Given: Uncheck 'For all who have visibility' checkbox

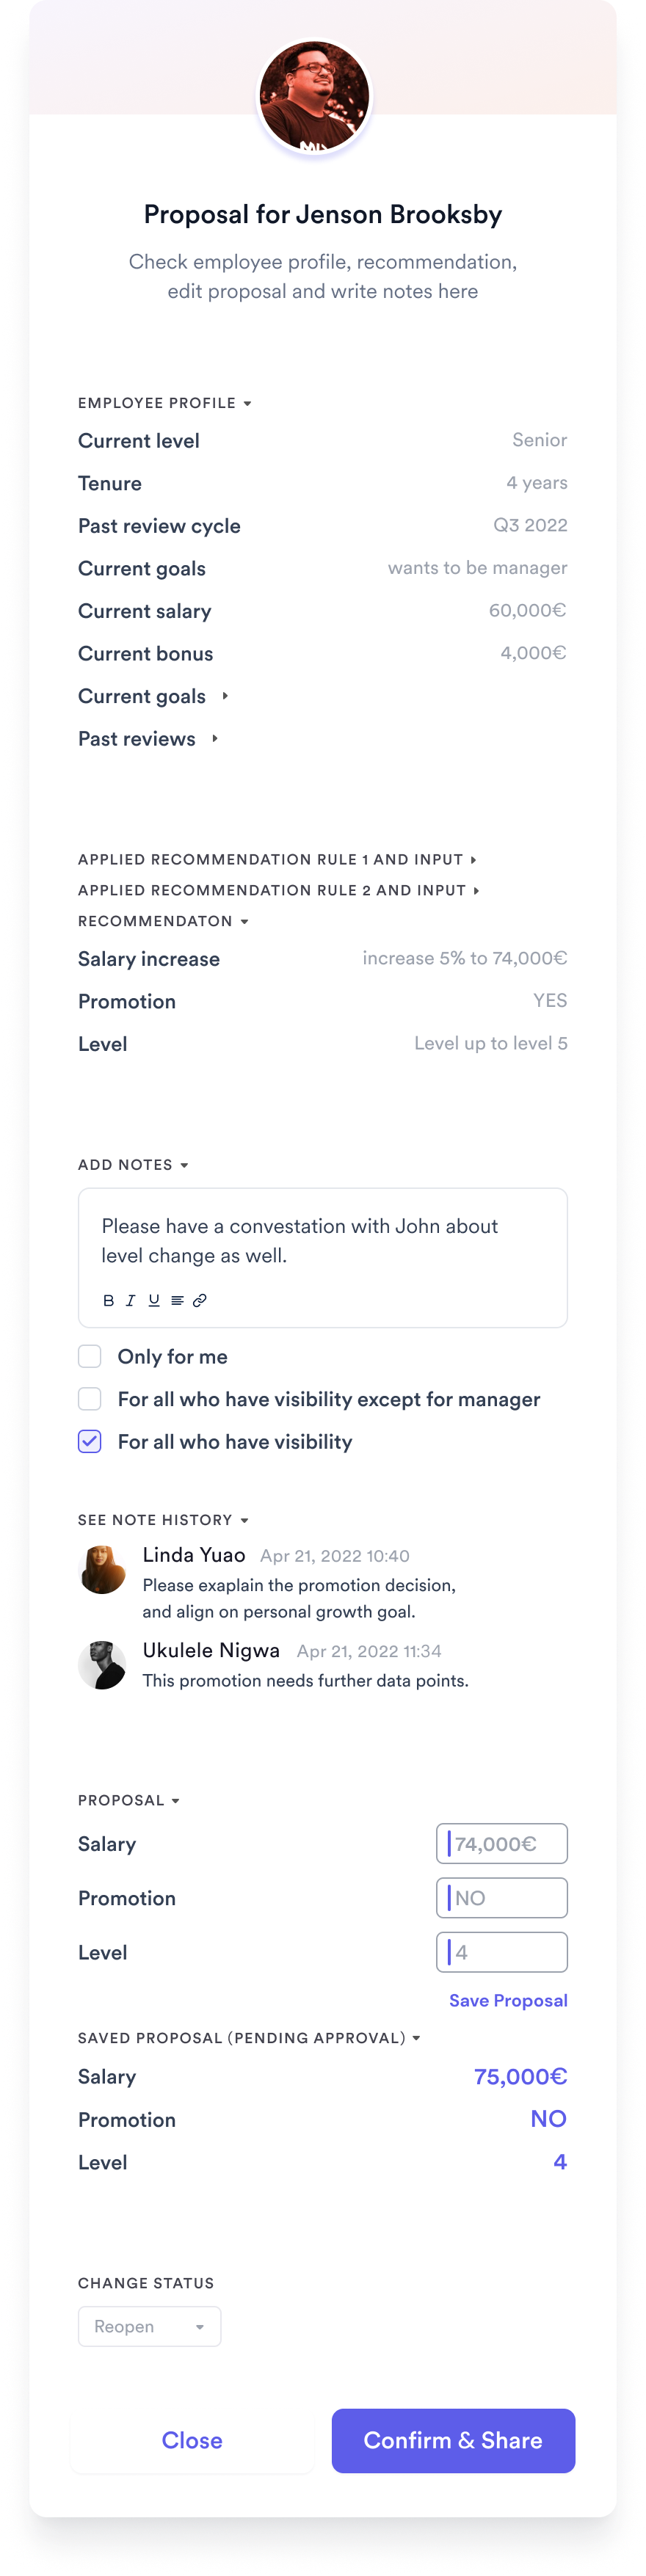Looking at the screenshot, I should pyautogui.click(x=90, y=1441).
